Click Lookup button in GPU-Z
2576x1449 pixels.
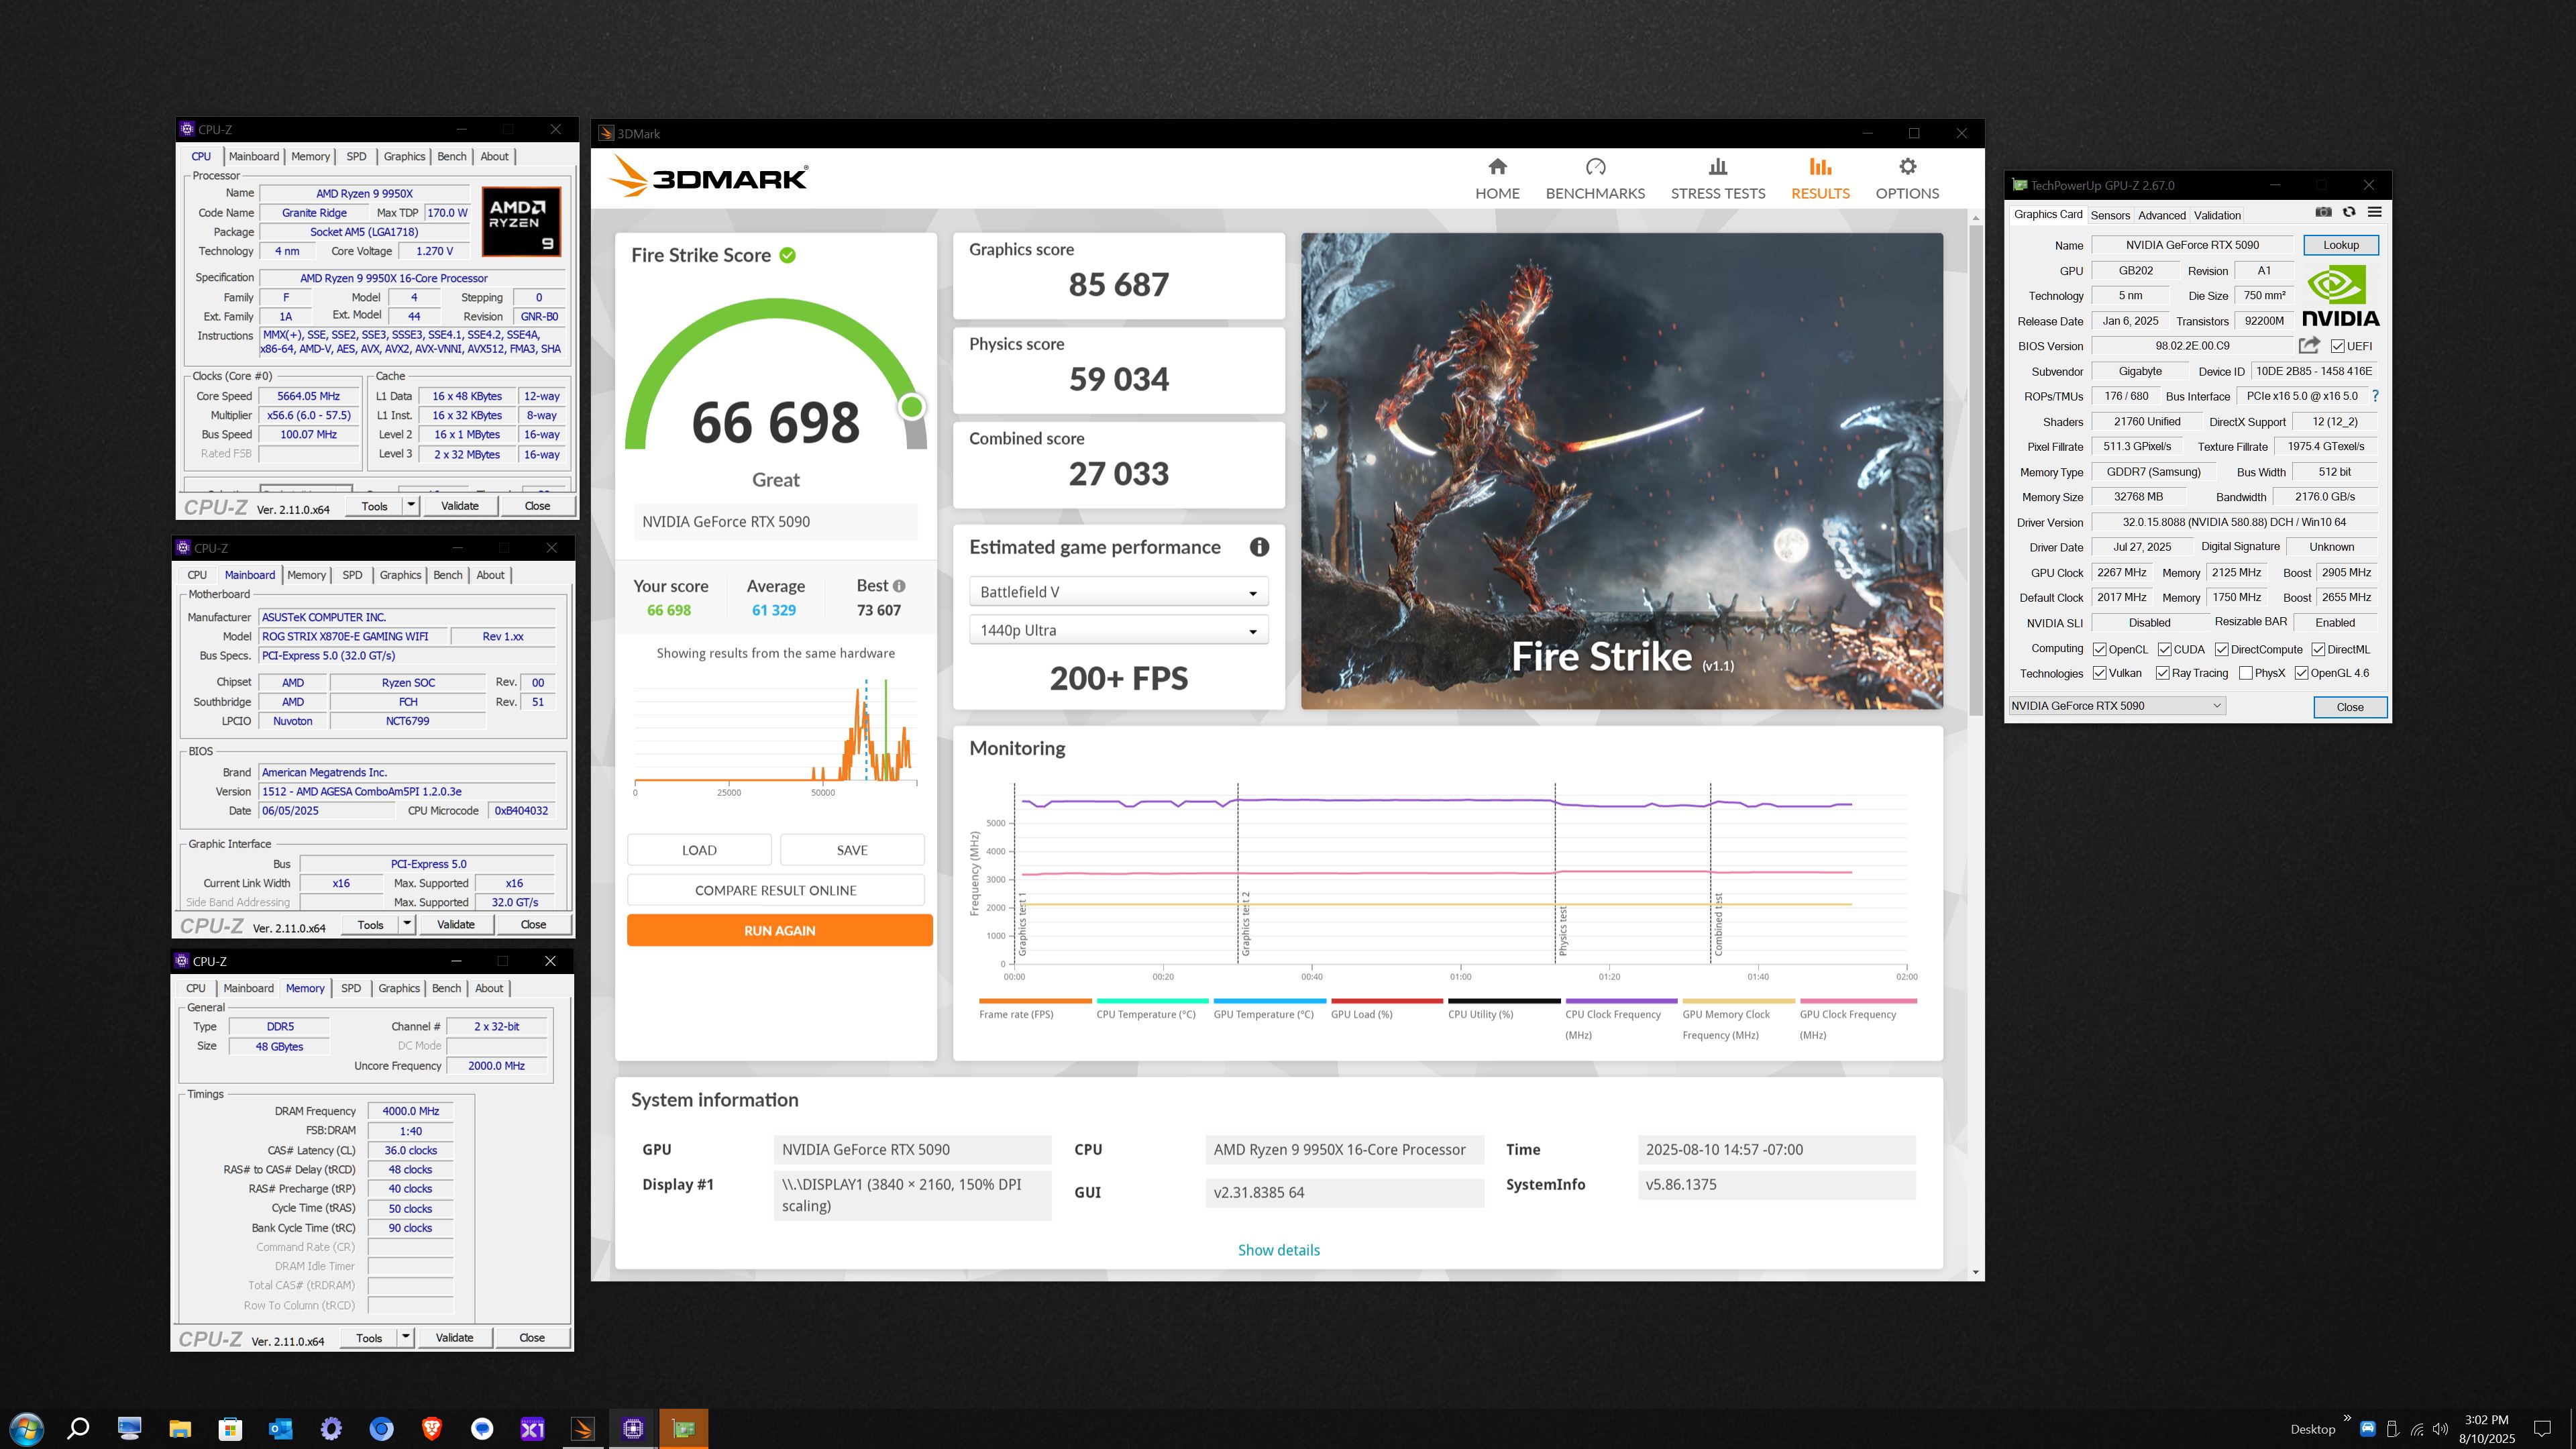(2340, 245)
